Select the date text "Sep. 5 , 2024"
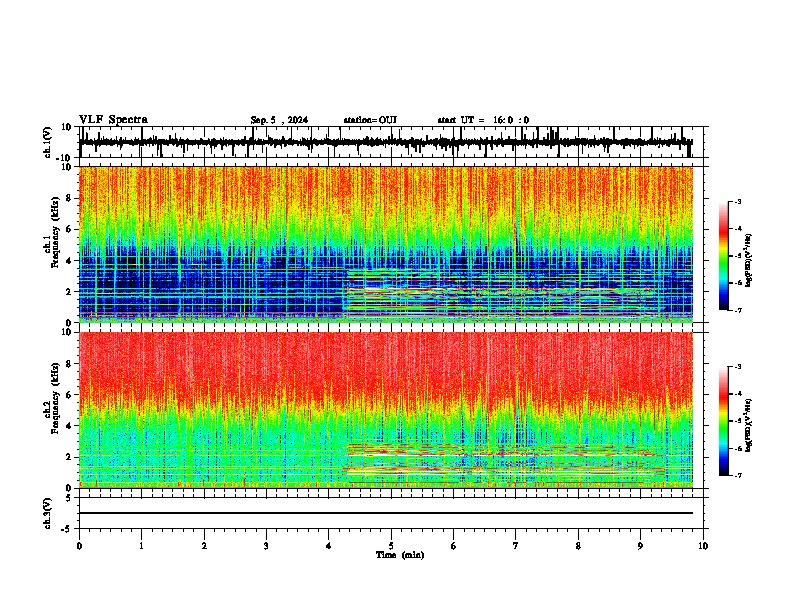The image size is (792, 612). [279, 120]
